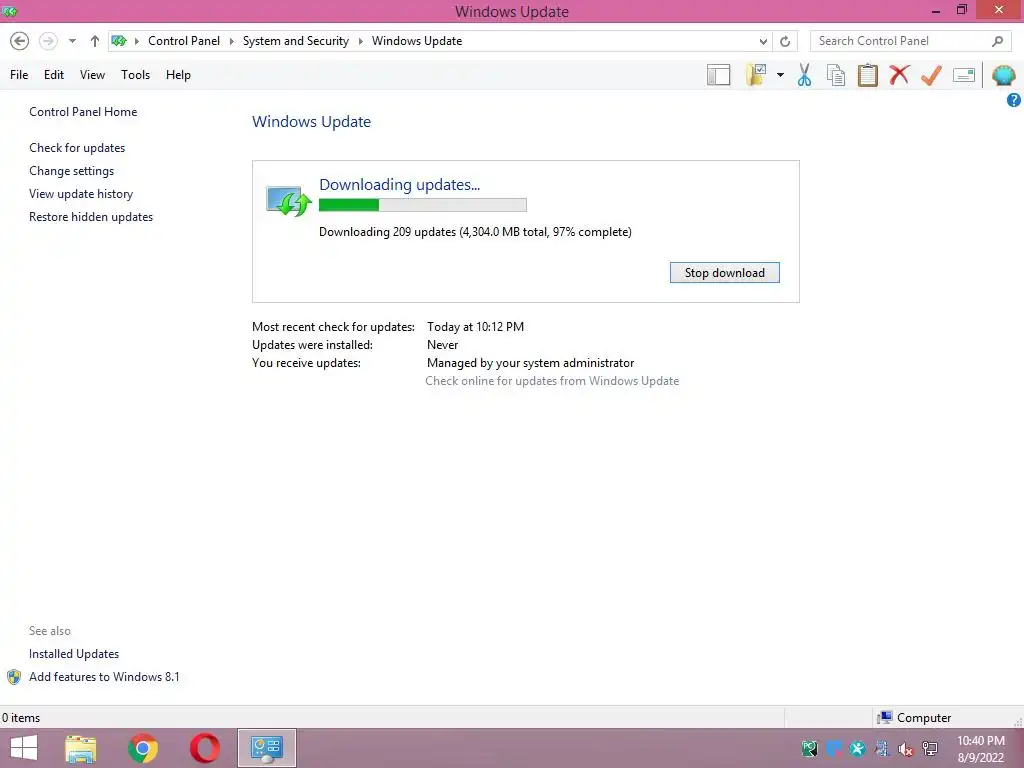Go up one level with Up arrow

95,41
